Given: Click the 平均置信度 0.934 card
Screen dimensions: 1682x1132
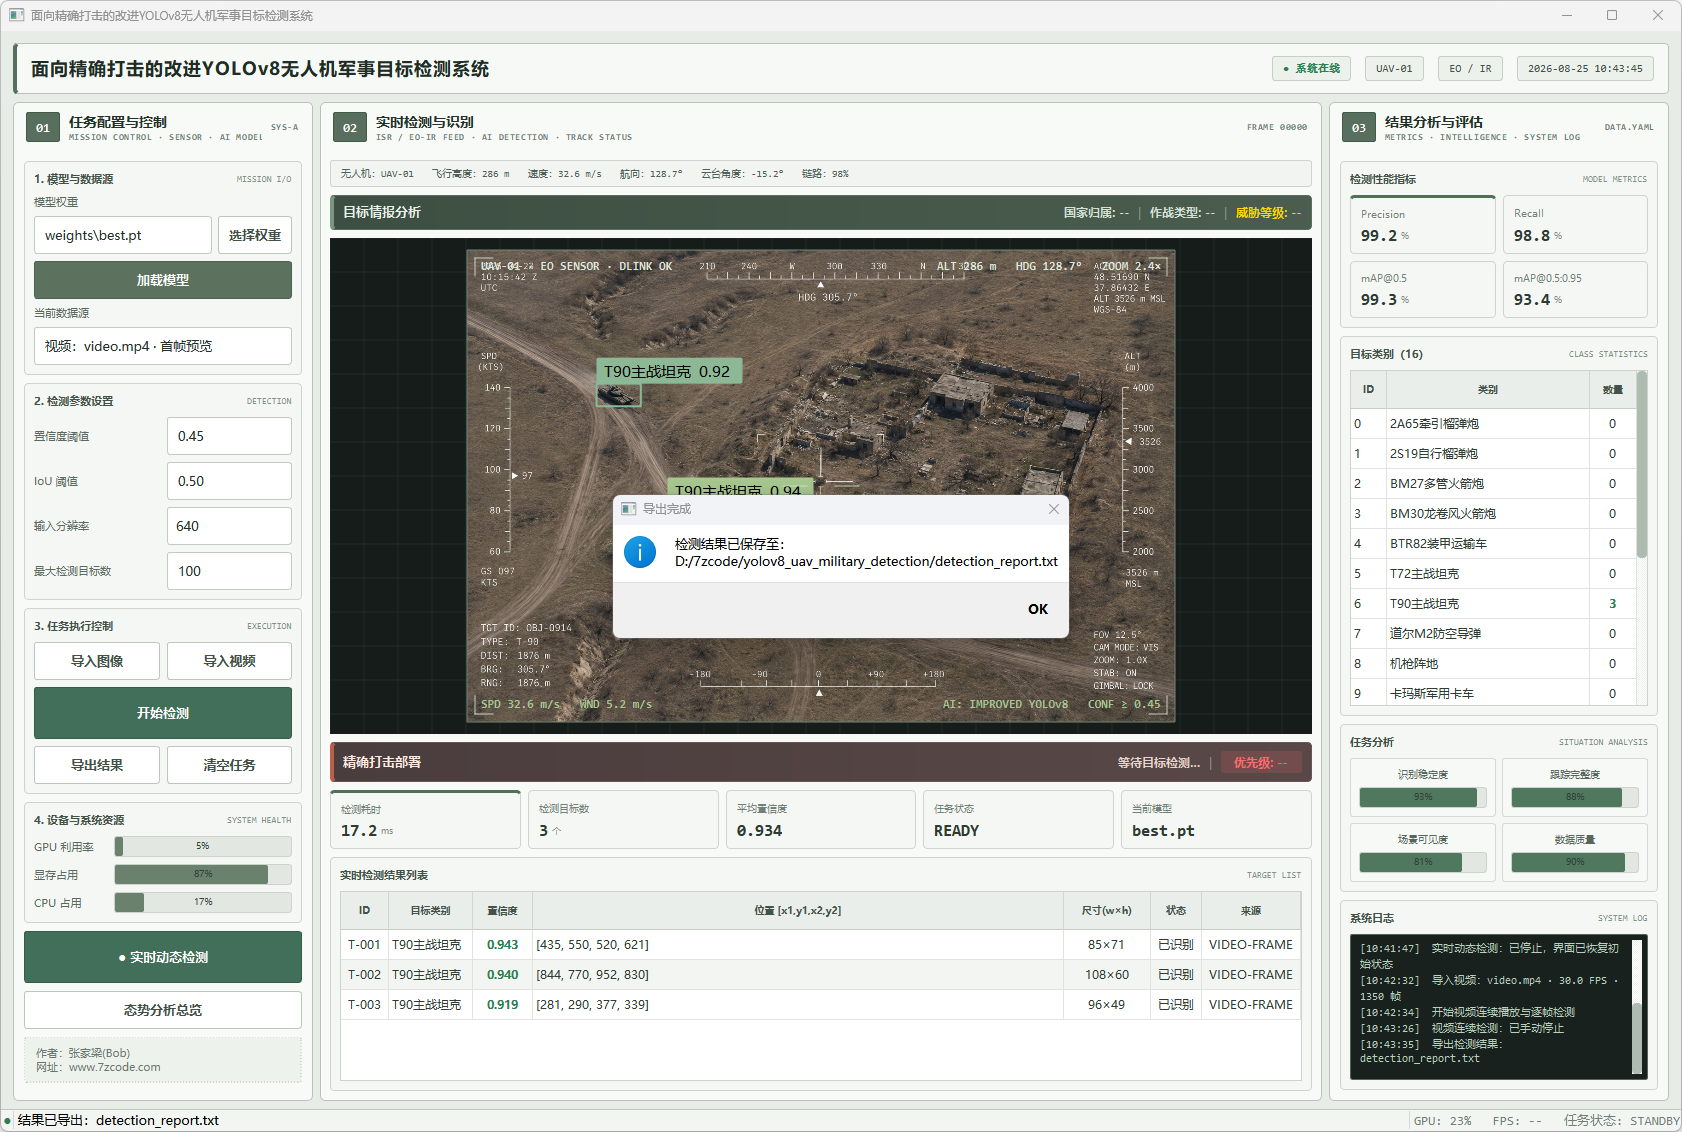Looking at the screenshot, I should click(x=820, y=820).
